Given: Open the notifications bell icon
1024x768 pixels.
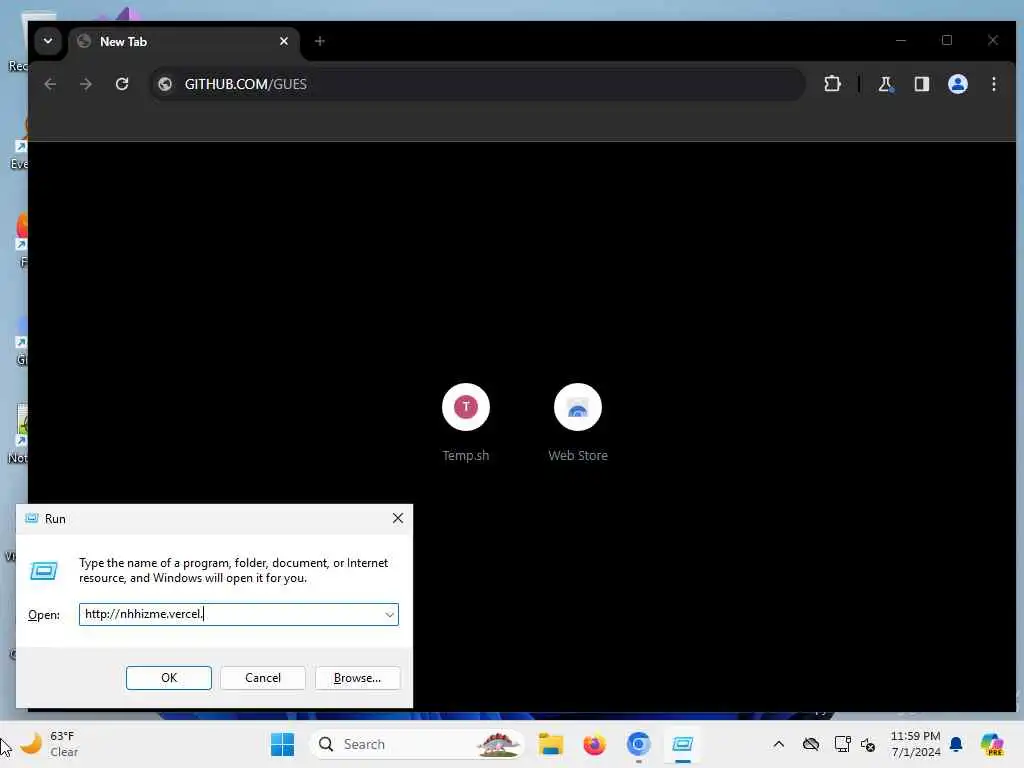Looking at the screenshot, I should 956,744.
